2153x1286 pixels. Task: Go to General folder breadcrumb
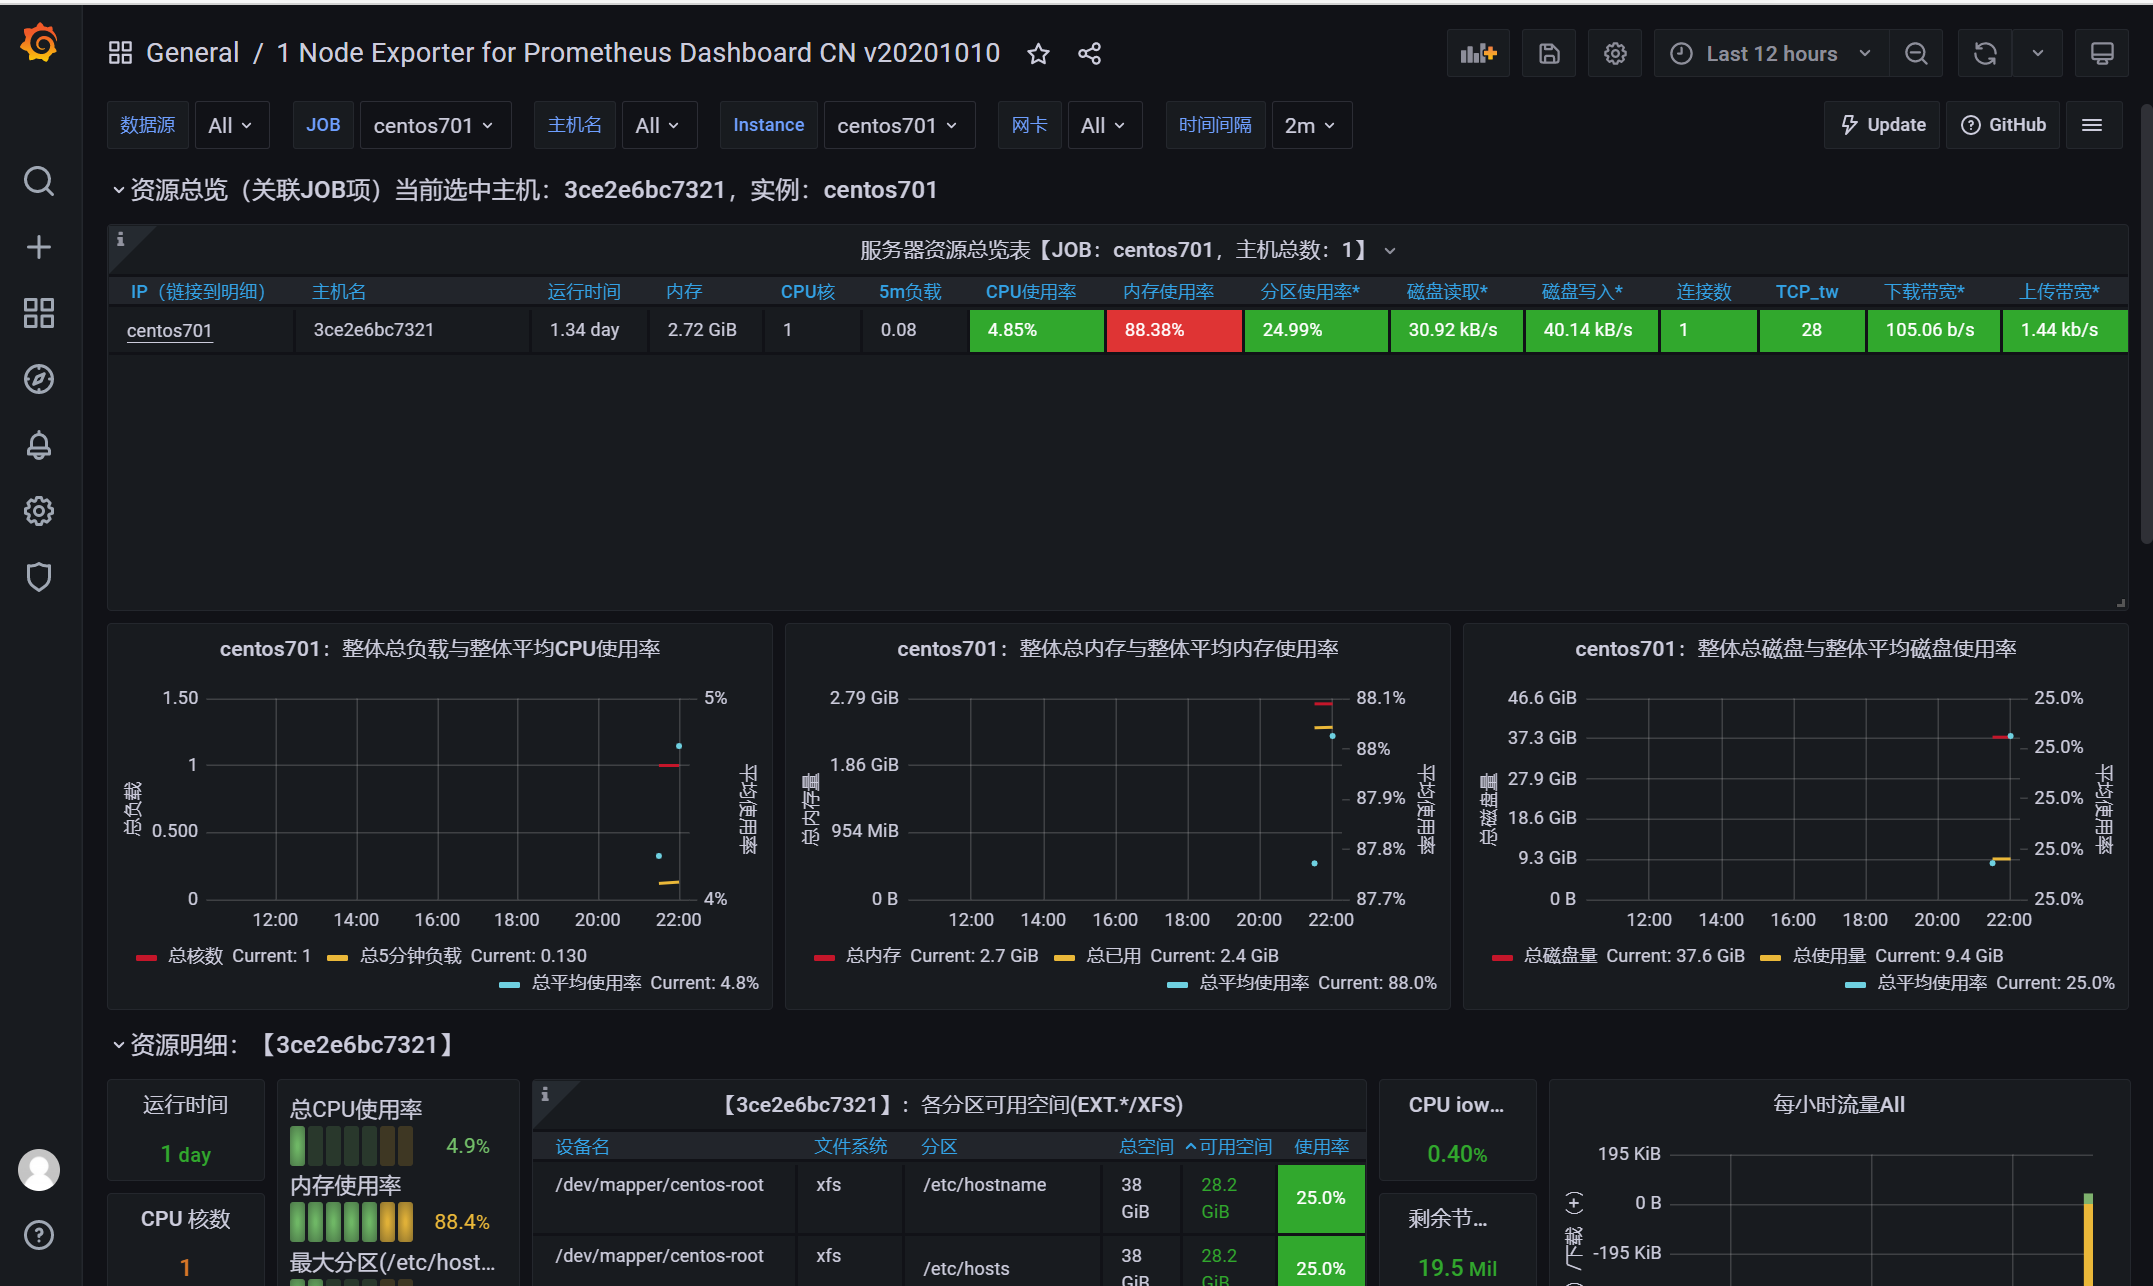click(x=192, y=53)
